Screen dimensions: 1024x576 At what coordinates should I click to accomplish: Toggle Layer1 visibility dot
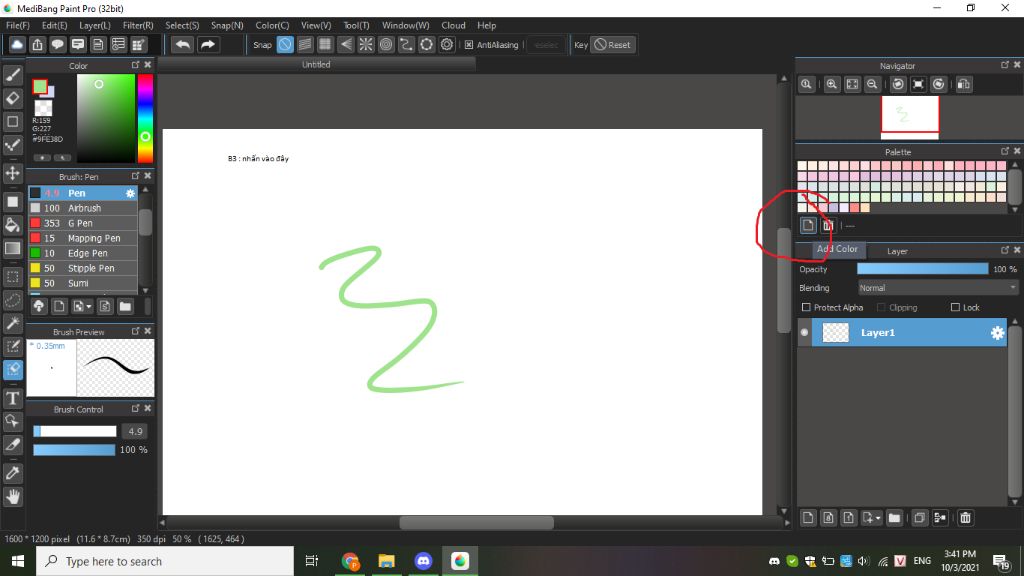(805, 332)
